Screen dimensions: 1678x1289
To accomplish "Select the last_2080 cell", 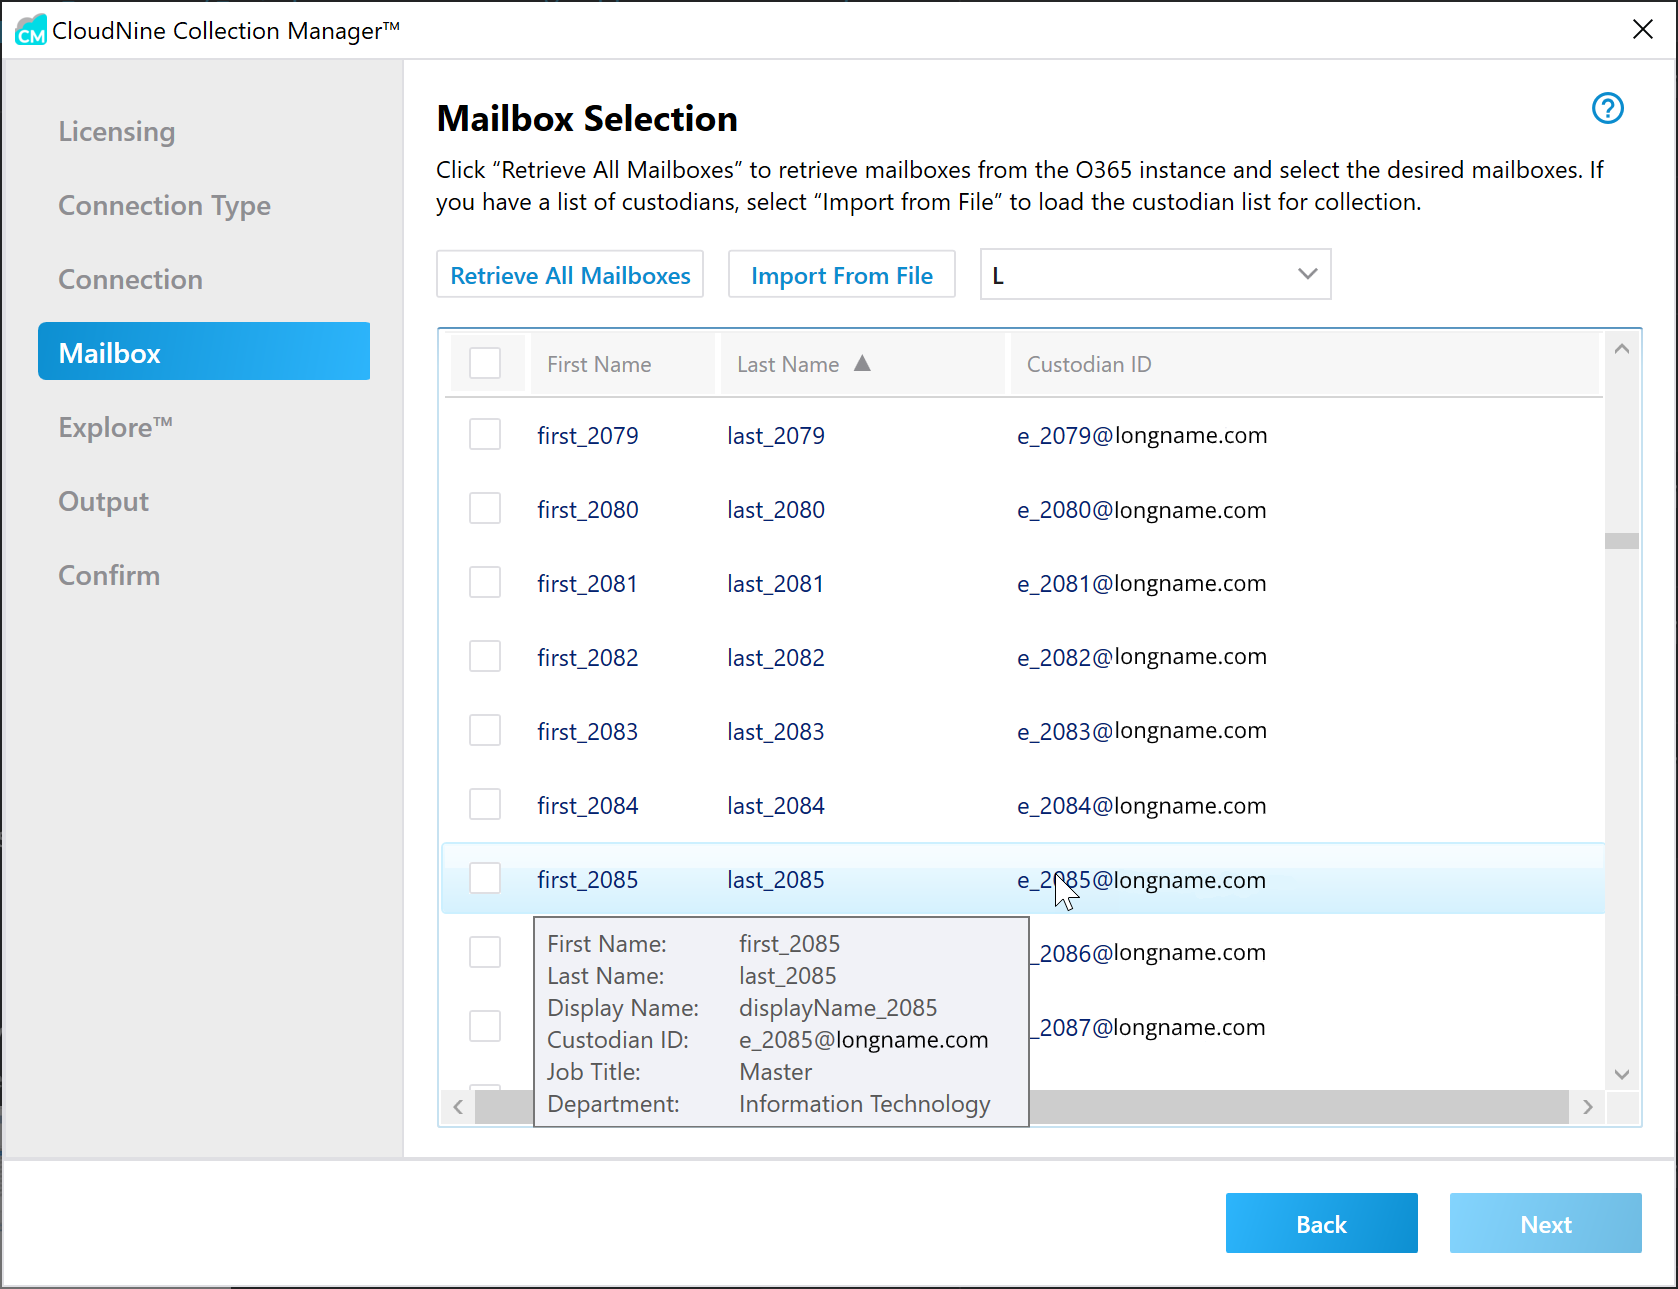I will coord(776,510).
